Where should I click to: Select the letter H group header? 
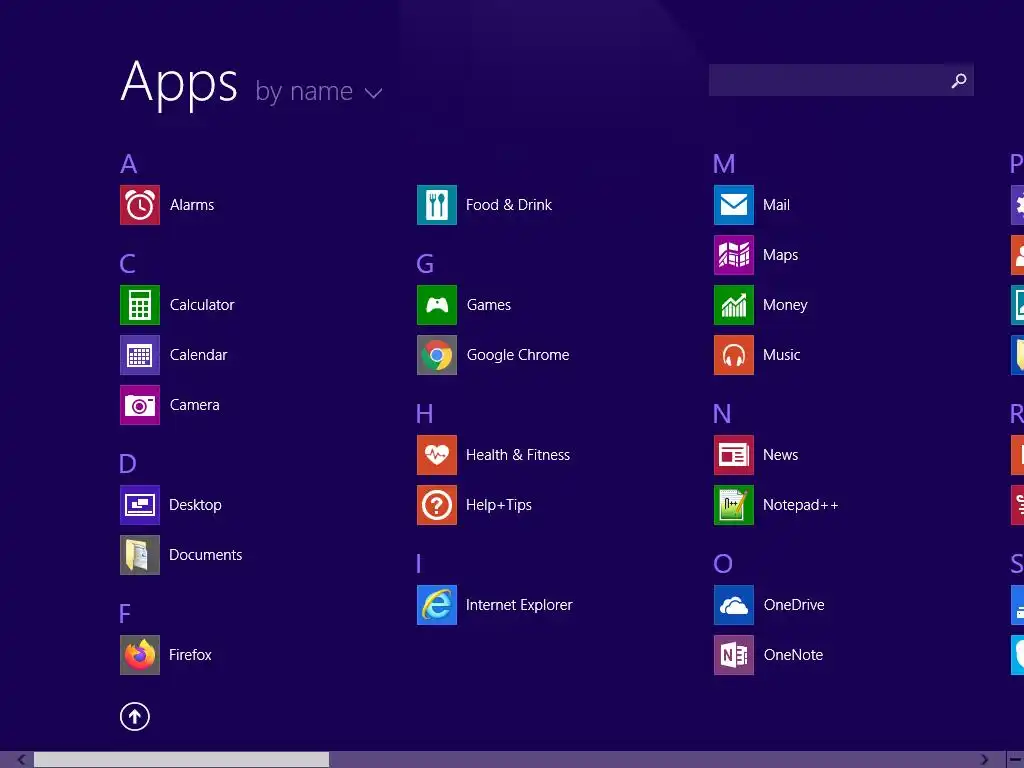(x=424, y=414)
